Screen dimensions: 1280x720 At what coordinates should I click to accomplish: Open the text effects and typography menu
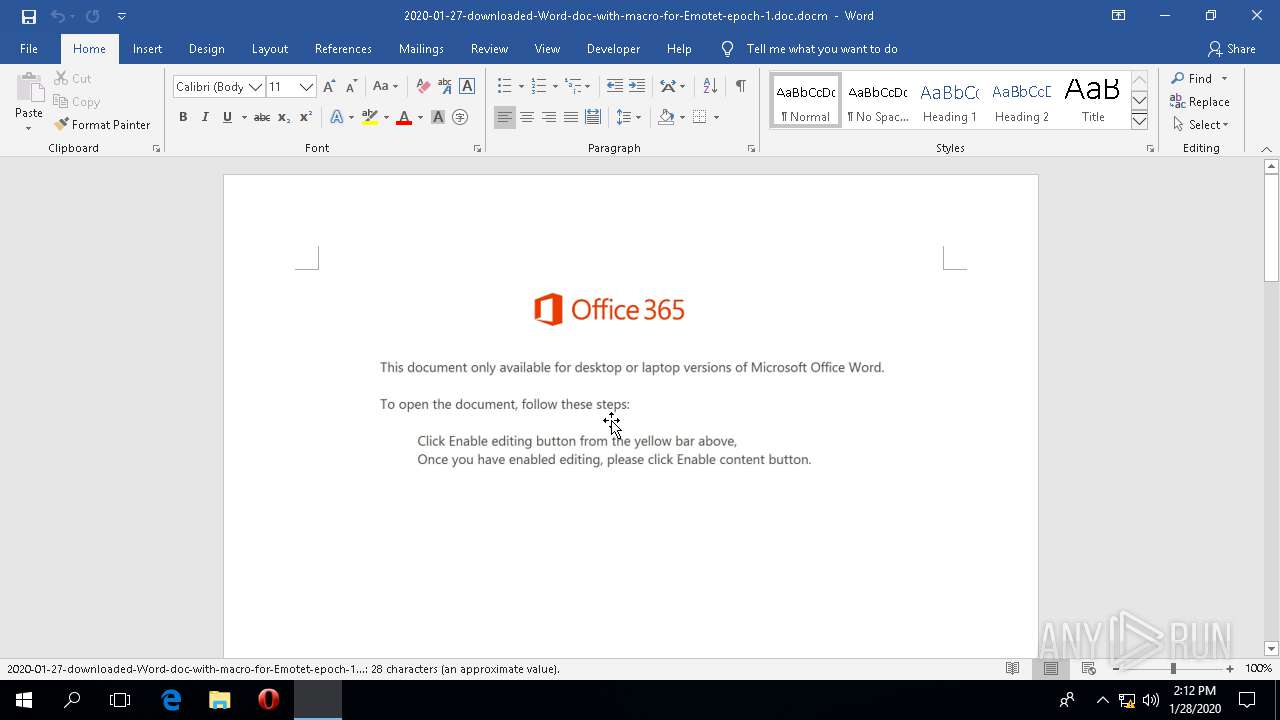point(337,117)
